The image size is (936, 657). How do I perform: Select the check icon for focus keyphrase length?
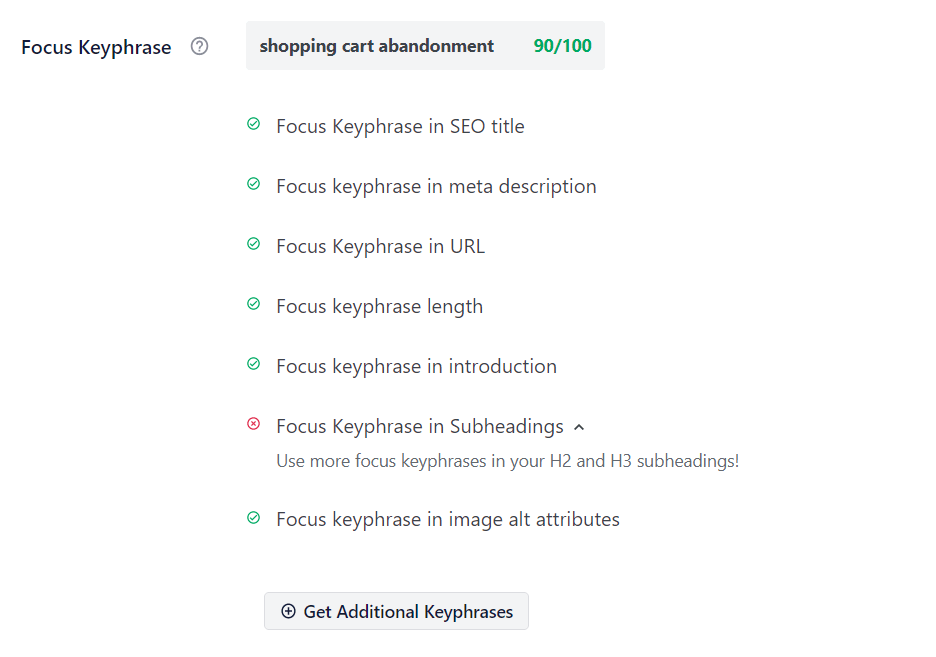(x=253, y=304)
